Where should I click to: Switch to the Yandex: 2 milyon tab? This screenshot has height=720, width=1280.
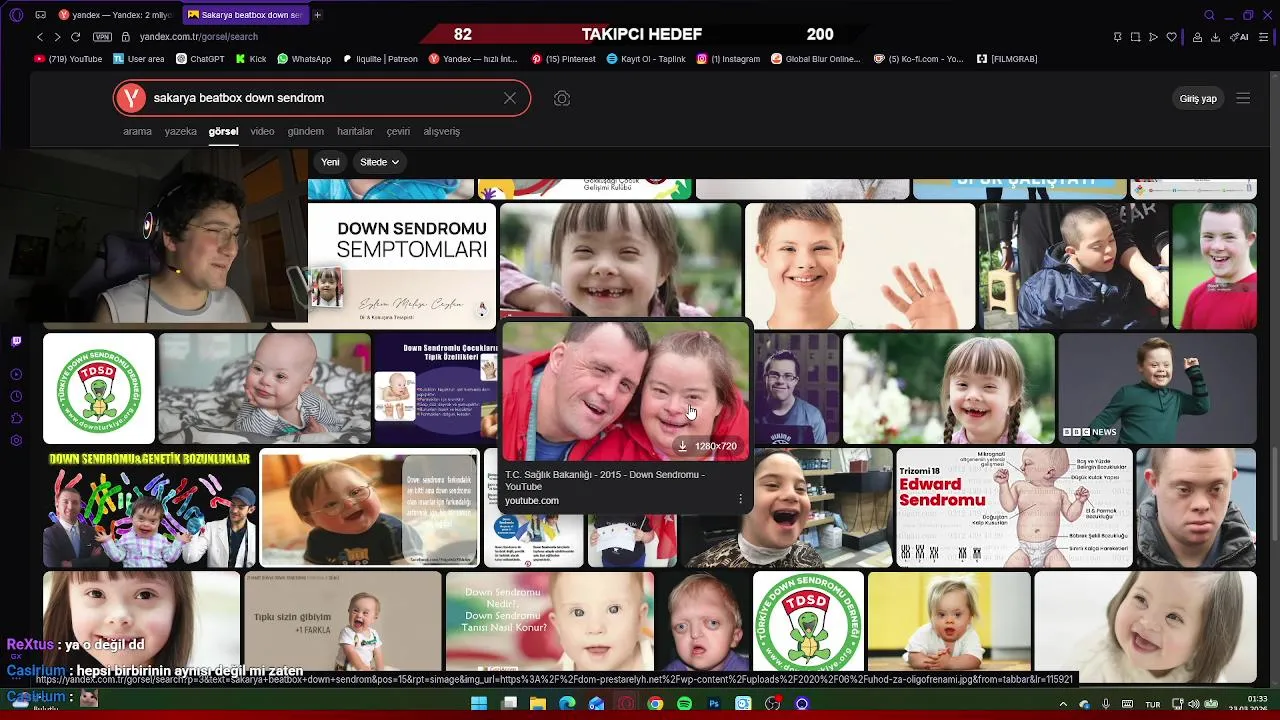(114, 15)
